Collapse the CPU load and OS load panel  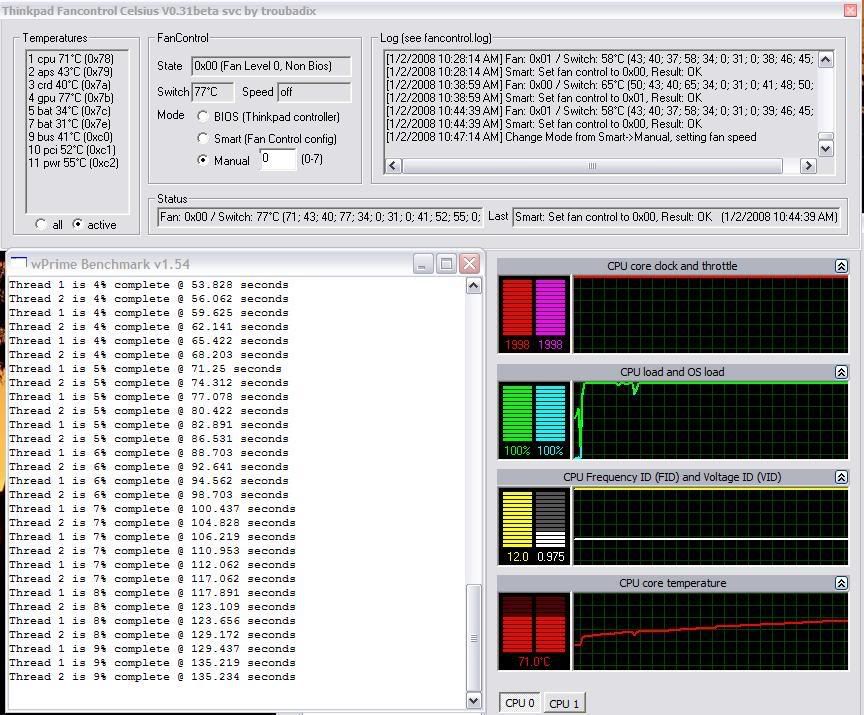(x=842, y=372)
